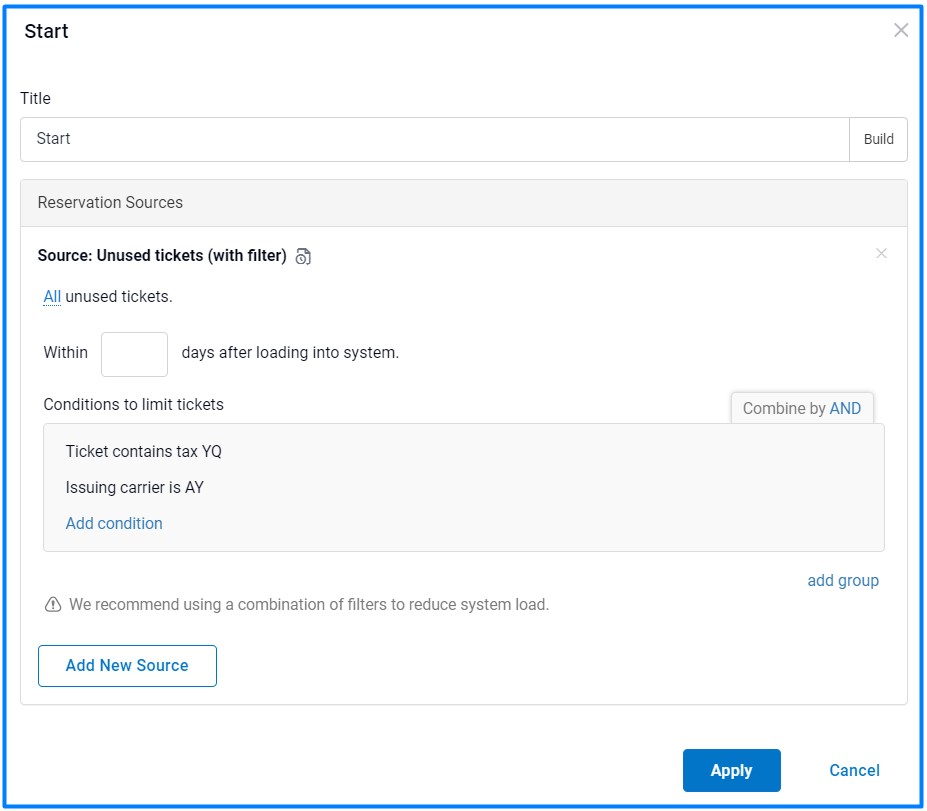Click the add group link
The image size is (927, 811).
[842, 581]
